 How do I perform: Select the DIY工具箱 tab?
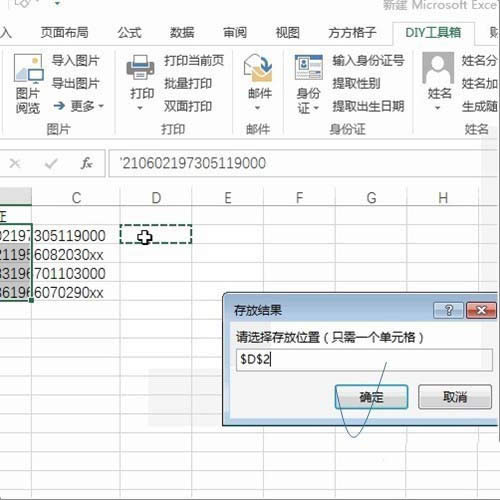click(x=433, y=33)
